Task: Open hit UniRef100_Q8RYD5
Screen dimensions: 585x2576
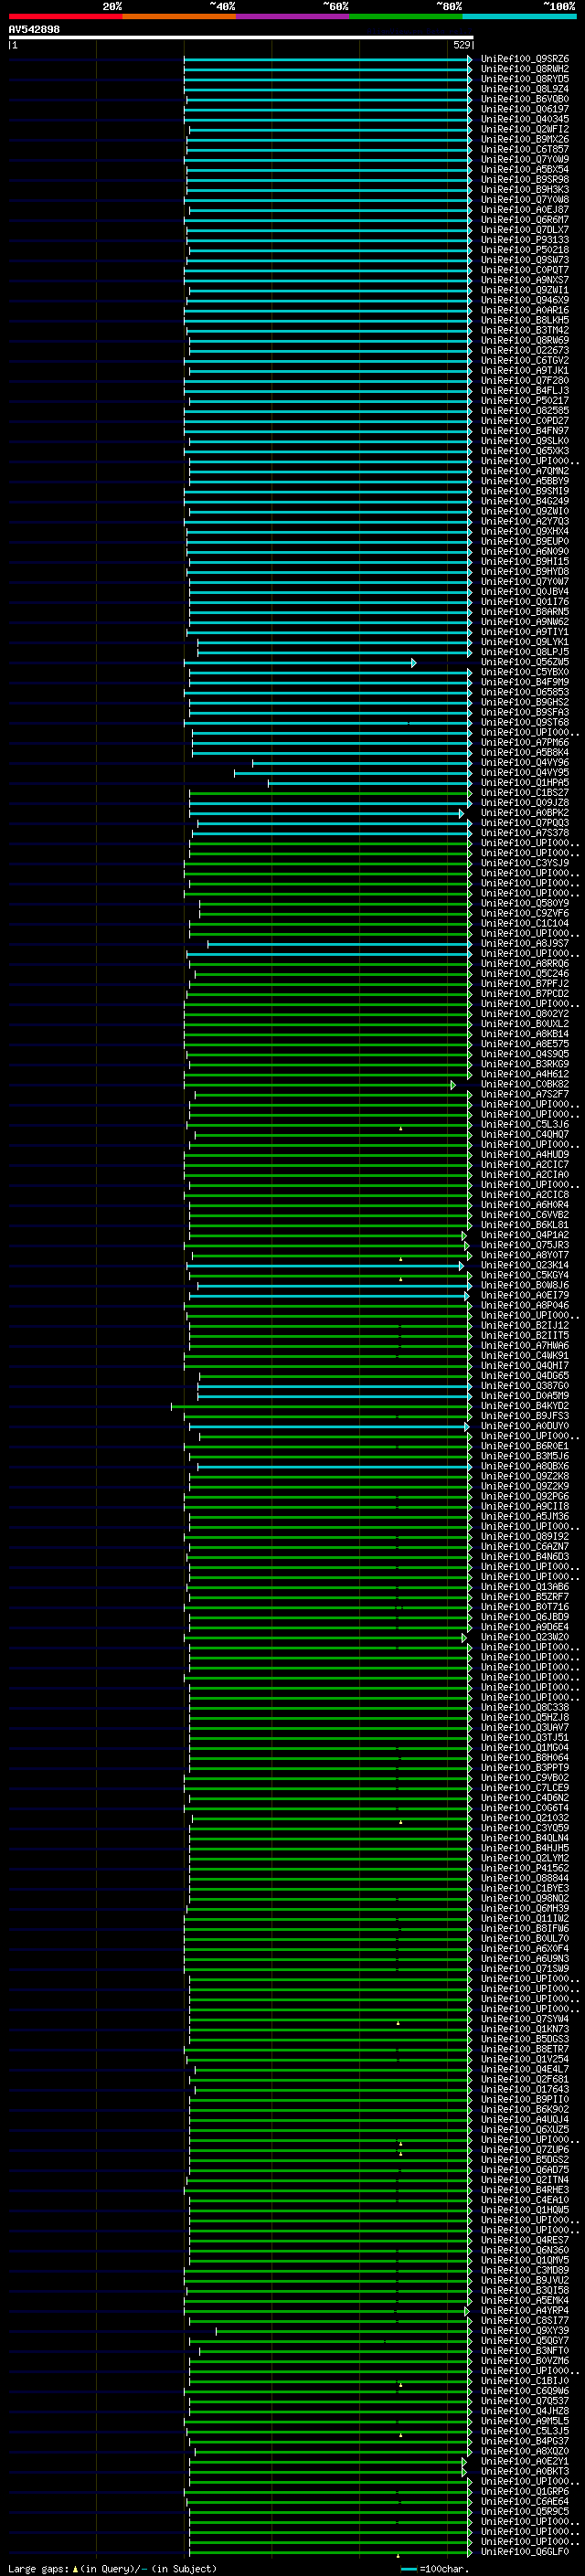Action: point(524,79)
